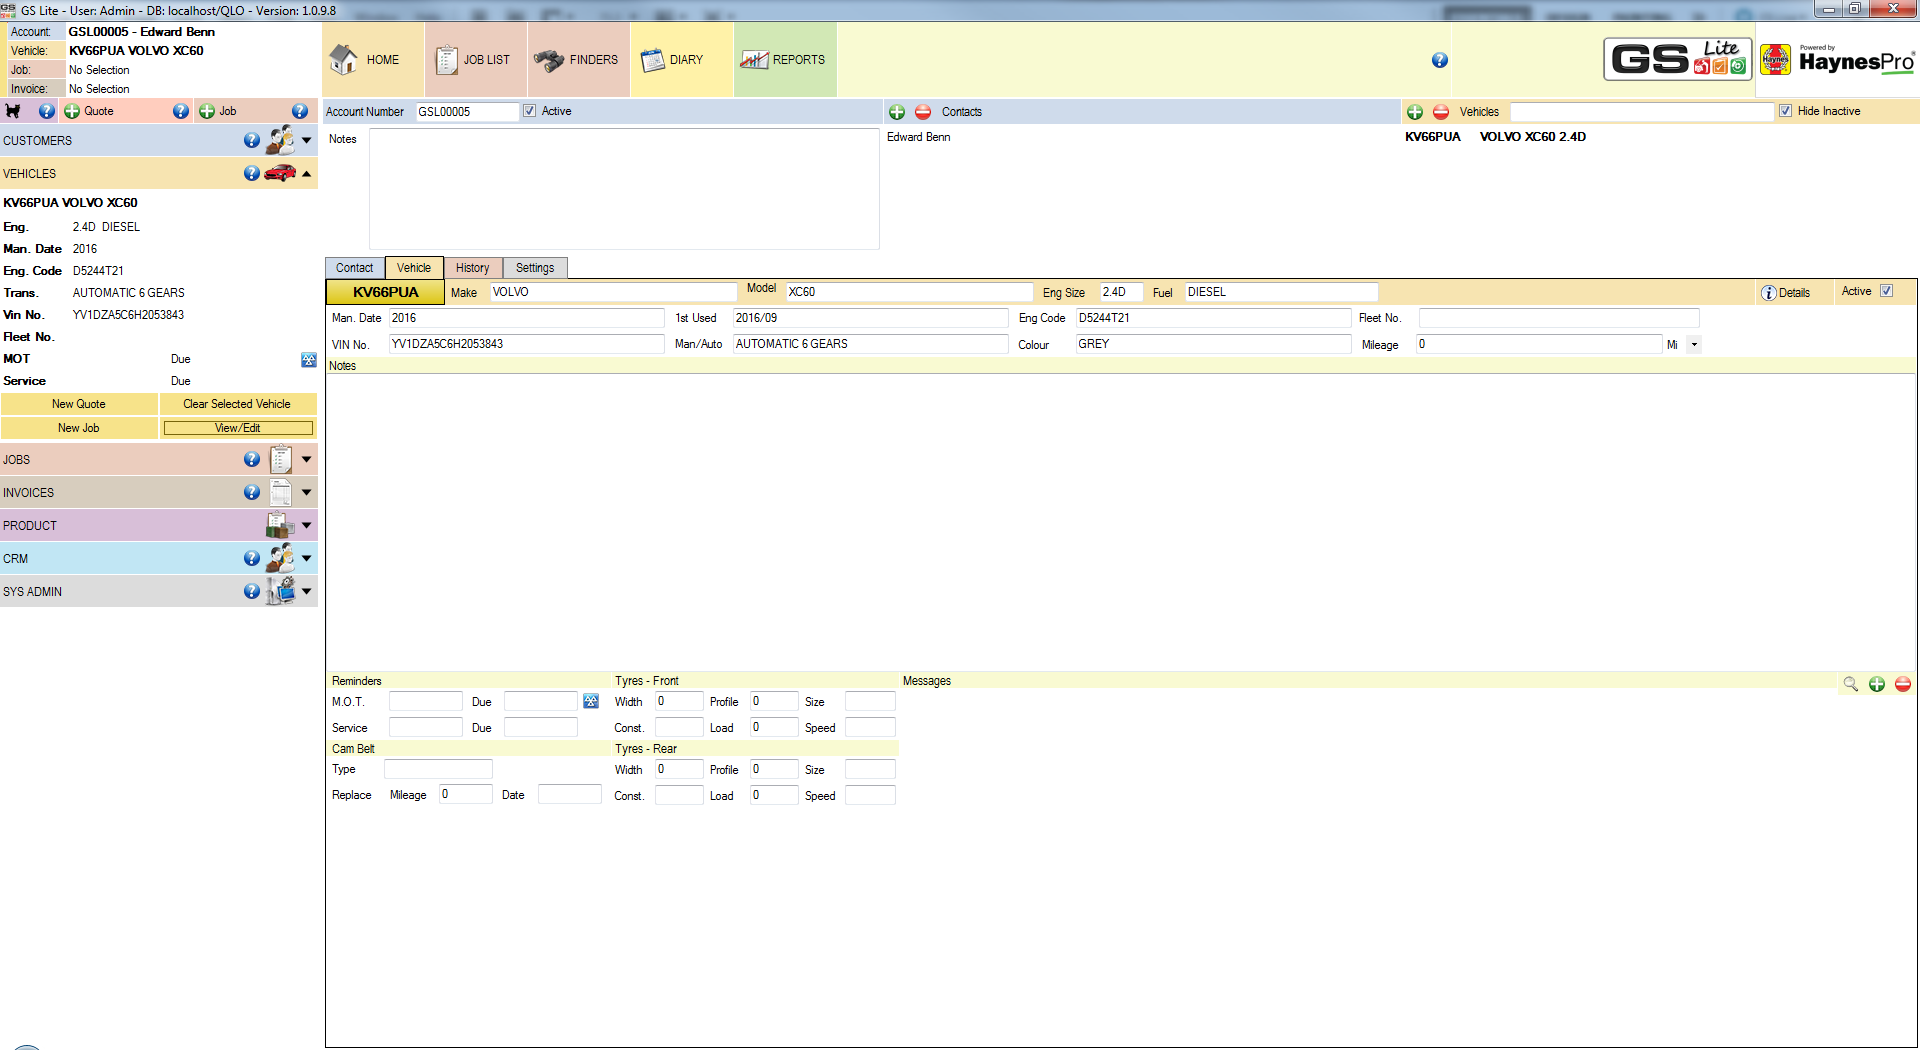Open the JOB LIST toolbar item
This screenshot has height=1050, width=1920.
pos(475,60)
